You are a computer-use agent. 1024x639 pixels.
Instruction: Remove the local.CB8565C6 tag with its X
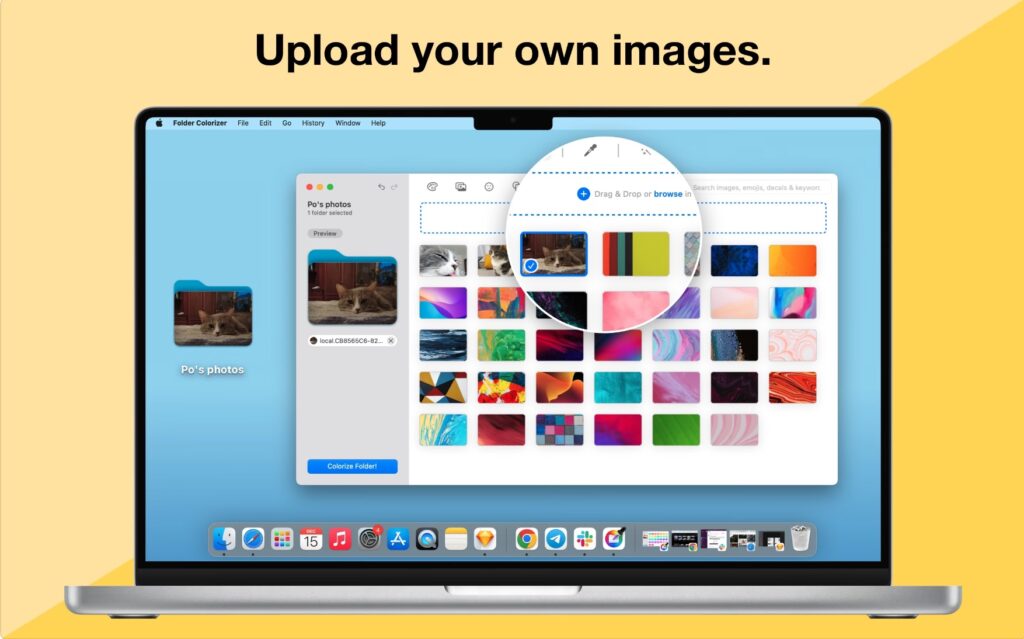click(x=391, y=340)
